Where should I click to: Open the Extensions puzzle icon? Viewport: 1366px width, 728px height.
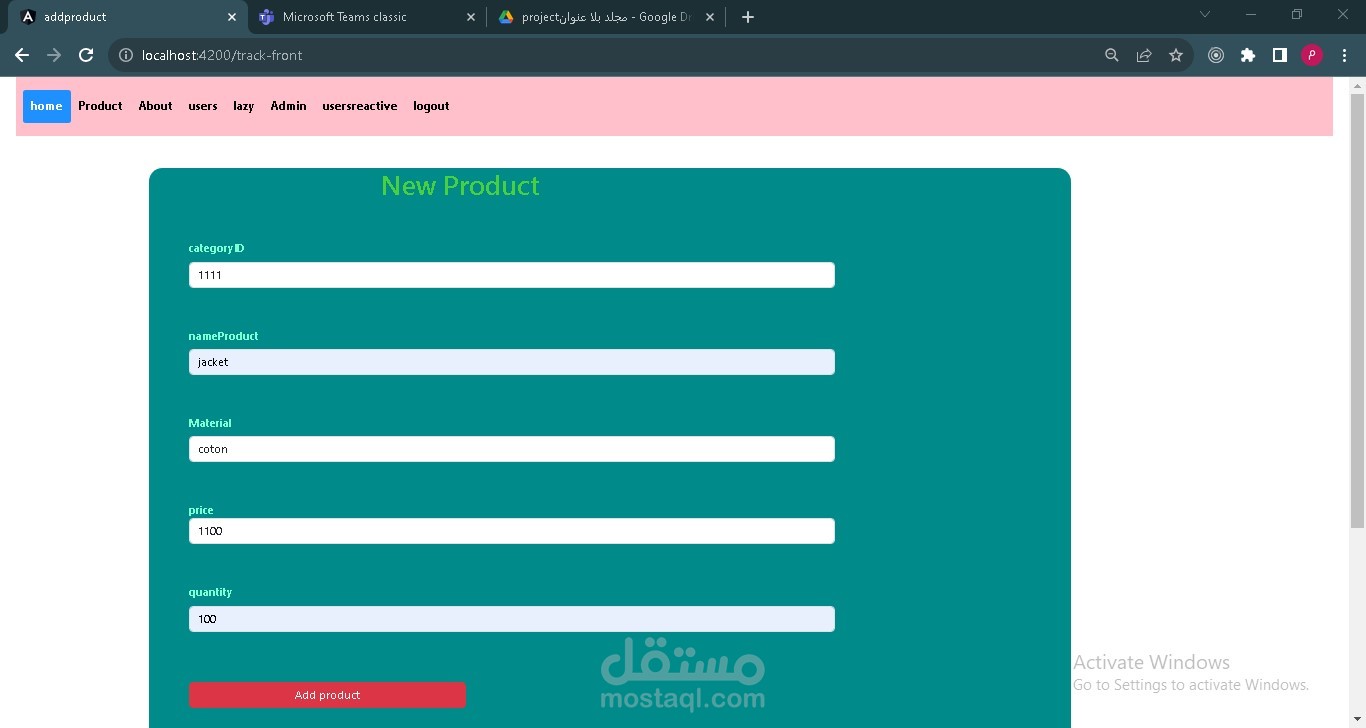pyautogui.click(x=1248, y=55)
